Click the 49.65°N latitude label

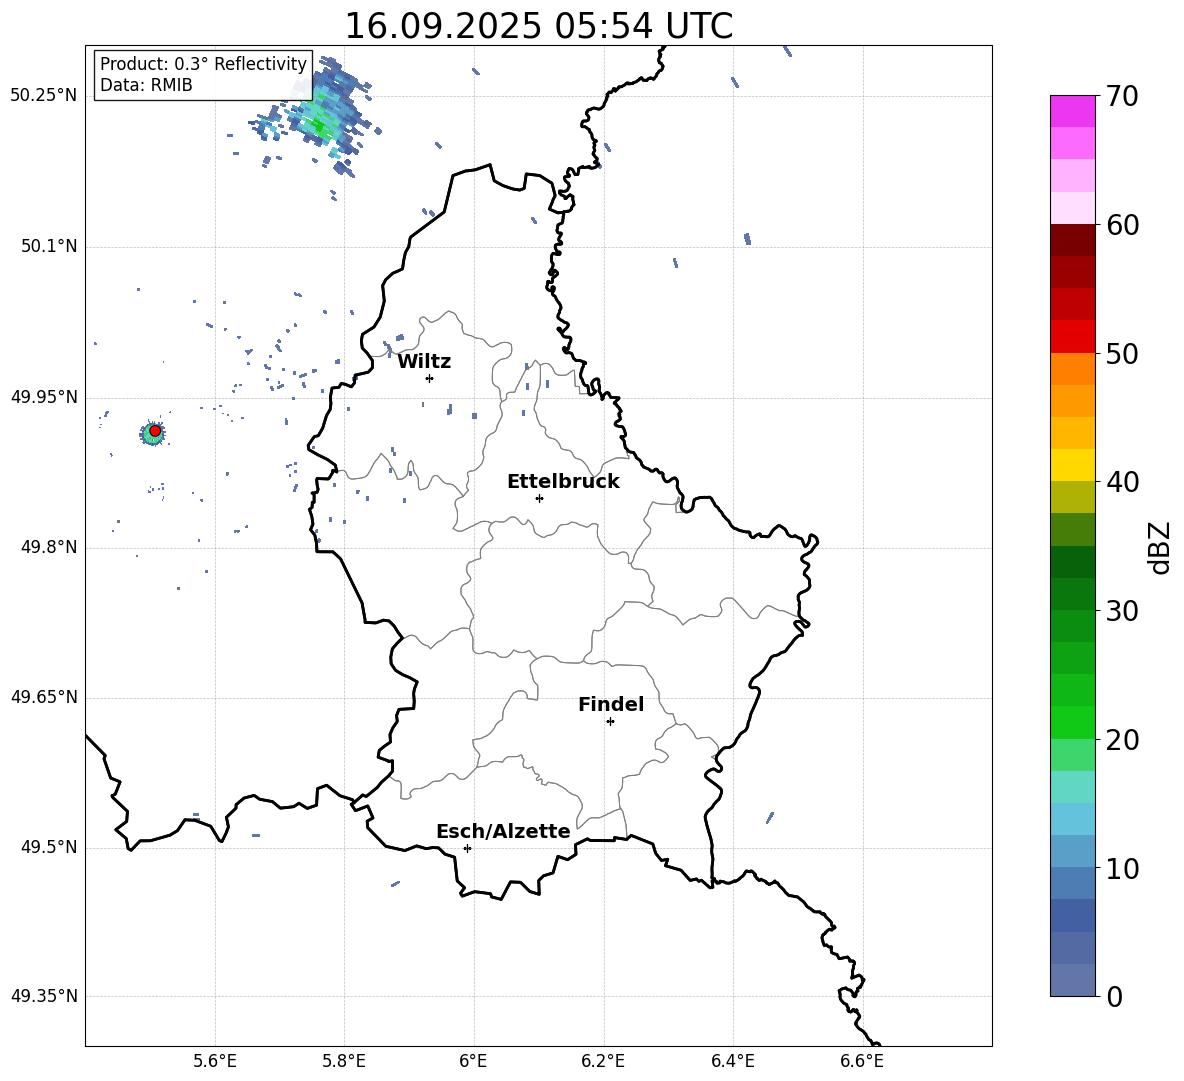click(x=44, y=697)
